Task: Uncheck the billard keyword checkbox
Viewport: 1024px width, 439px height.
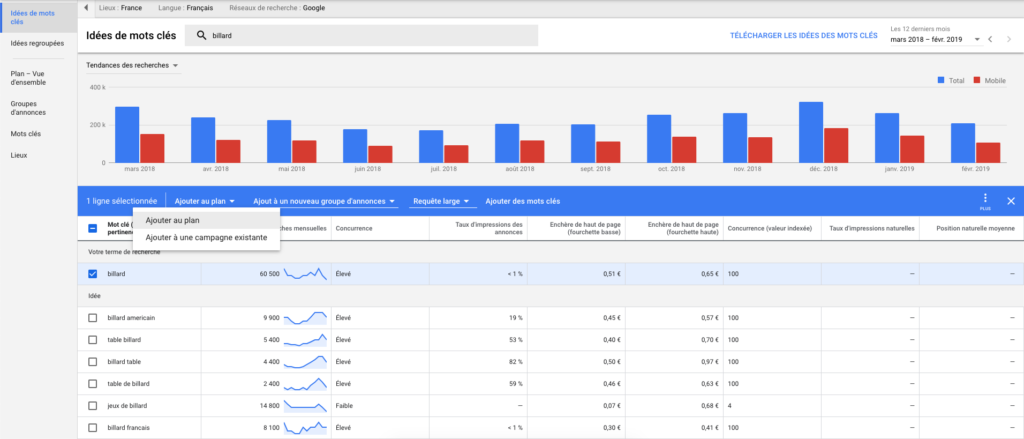Action: 92,274
